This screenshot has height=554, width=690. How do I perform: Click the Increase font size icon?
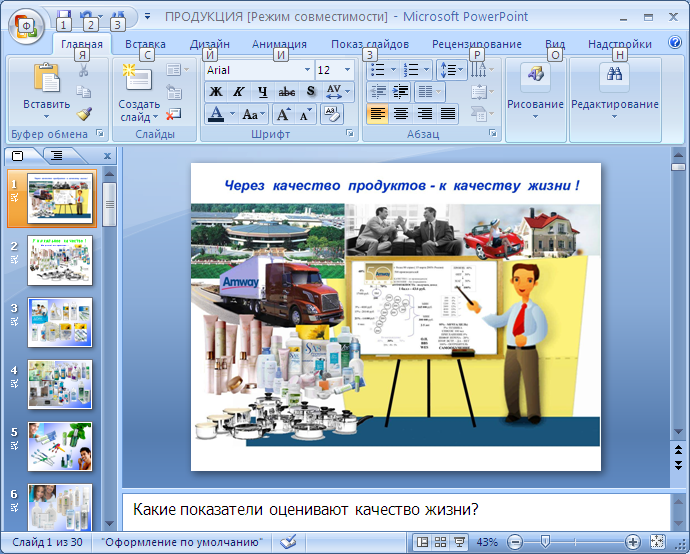click(283, 114)
